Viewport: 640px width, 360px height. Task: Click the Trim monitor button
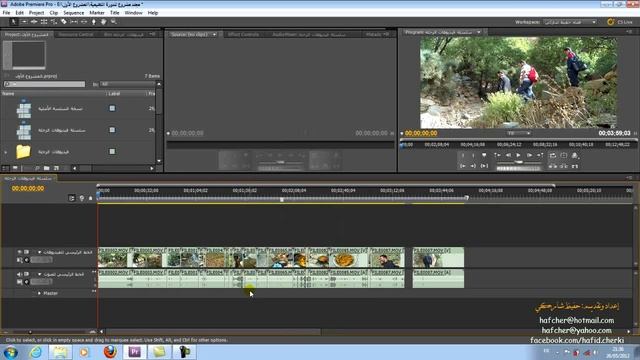click(575, 166)
